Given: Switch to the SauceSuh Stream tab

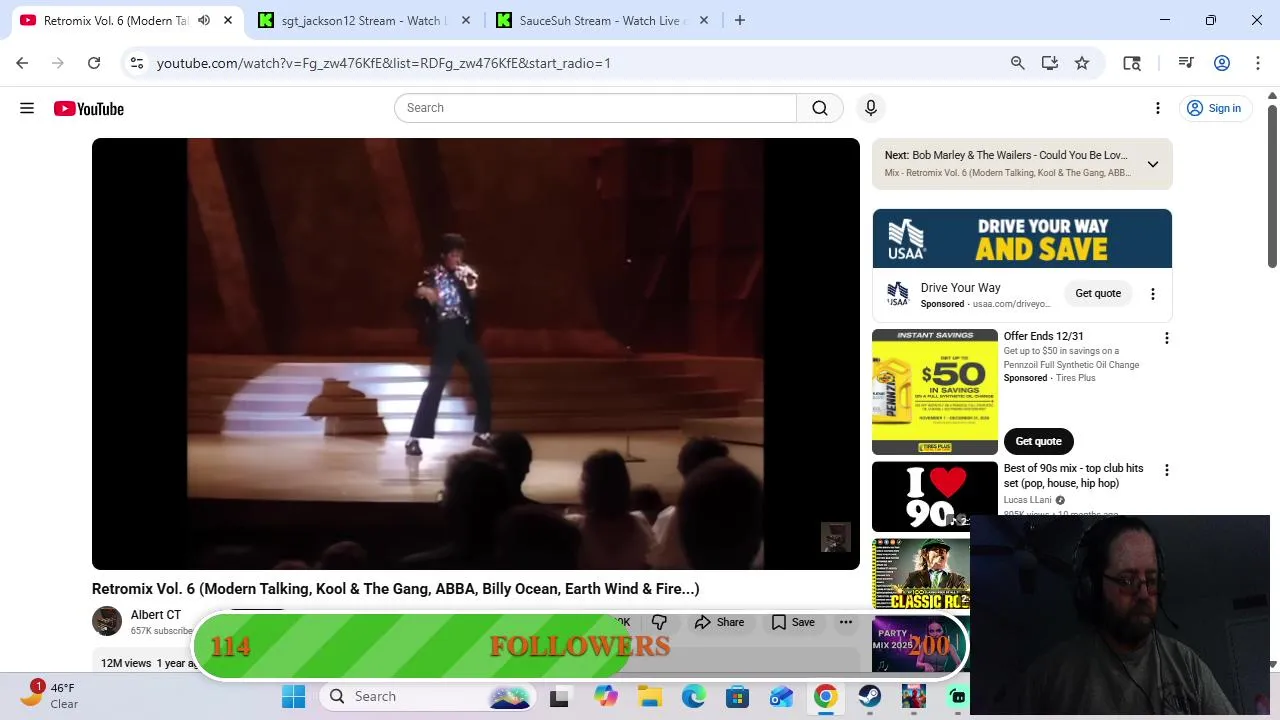Looking at the screenshot, I should click(600, 20).
